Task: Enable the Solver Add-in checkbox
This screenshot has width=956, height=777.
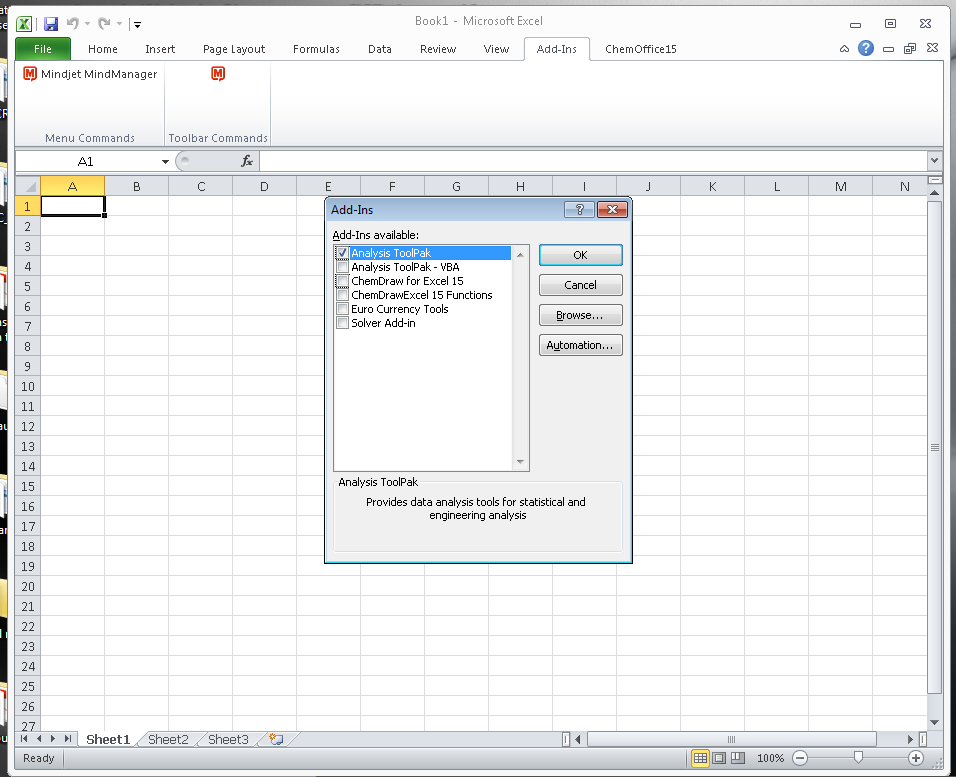Action: [343, 323]
